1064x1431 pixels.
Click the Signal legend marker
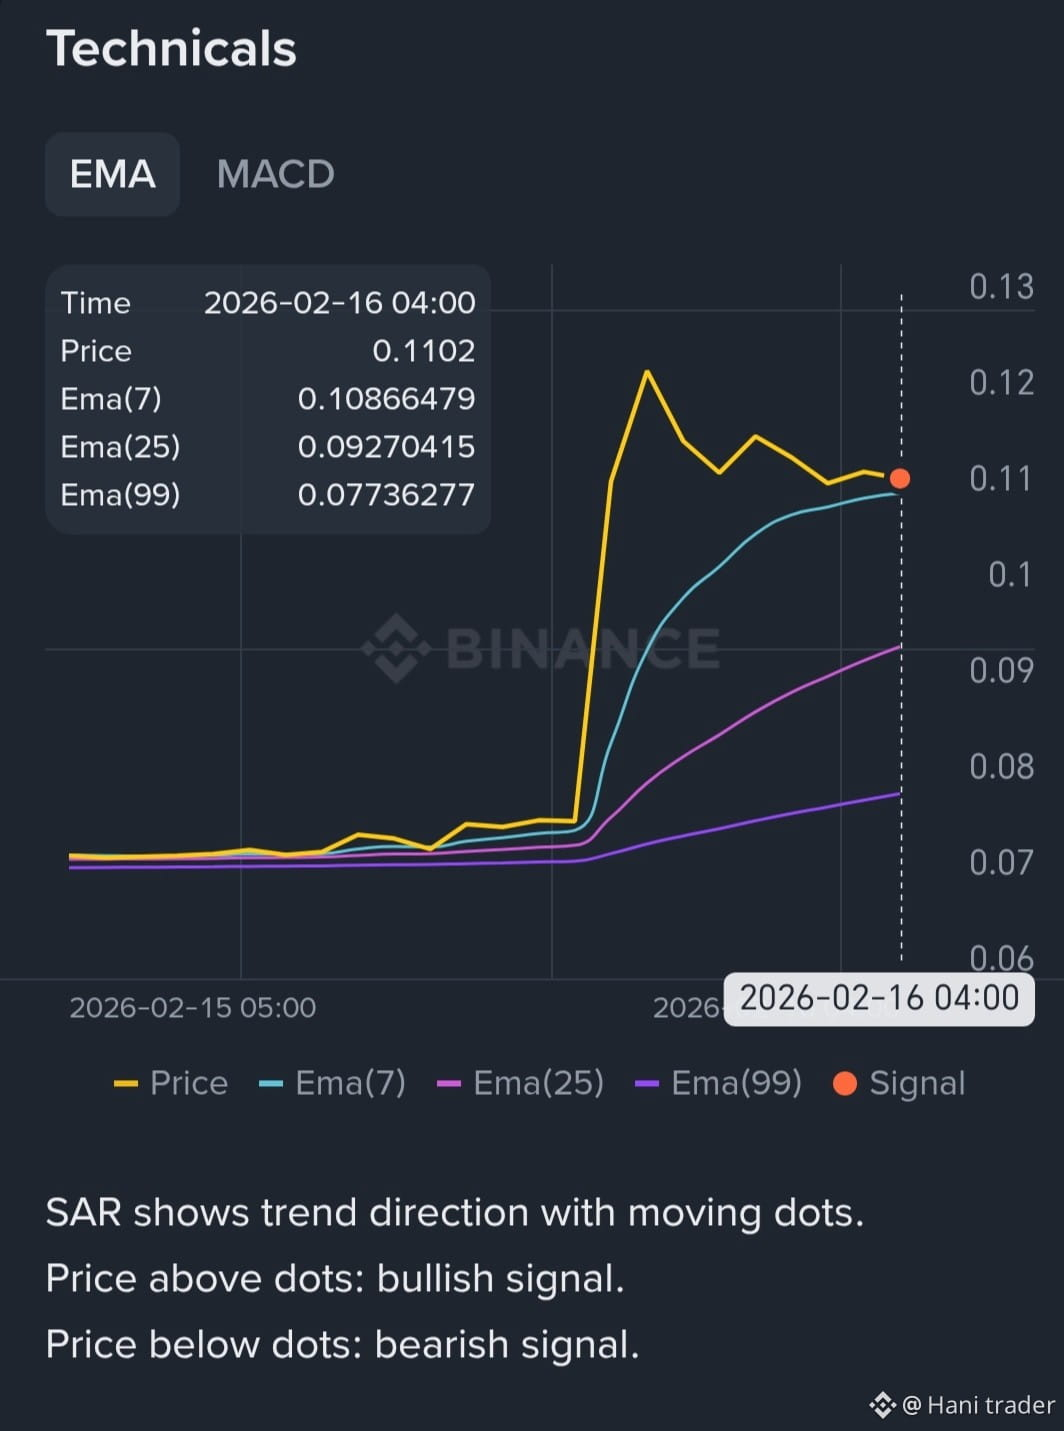coord(845,1083)
